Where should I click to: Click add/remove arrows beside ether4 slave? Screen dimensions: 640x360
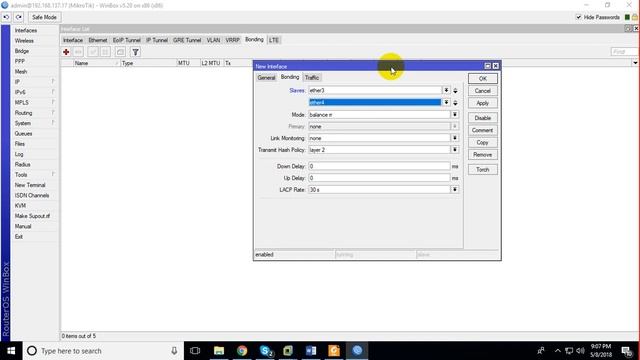click(x=456, y=102)
